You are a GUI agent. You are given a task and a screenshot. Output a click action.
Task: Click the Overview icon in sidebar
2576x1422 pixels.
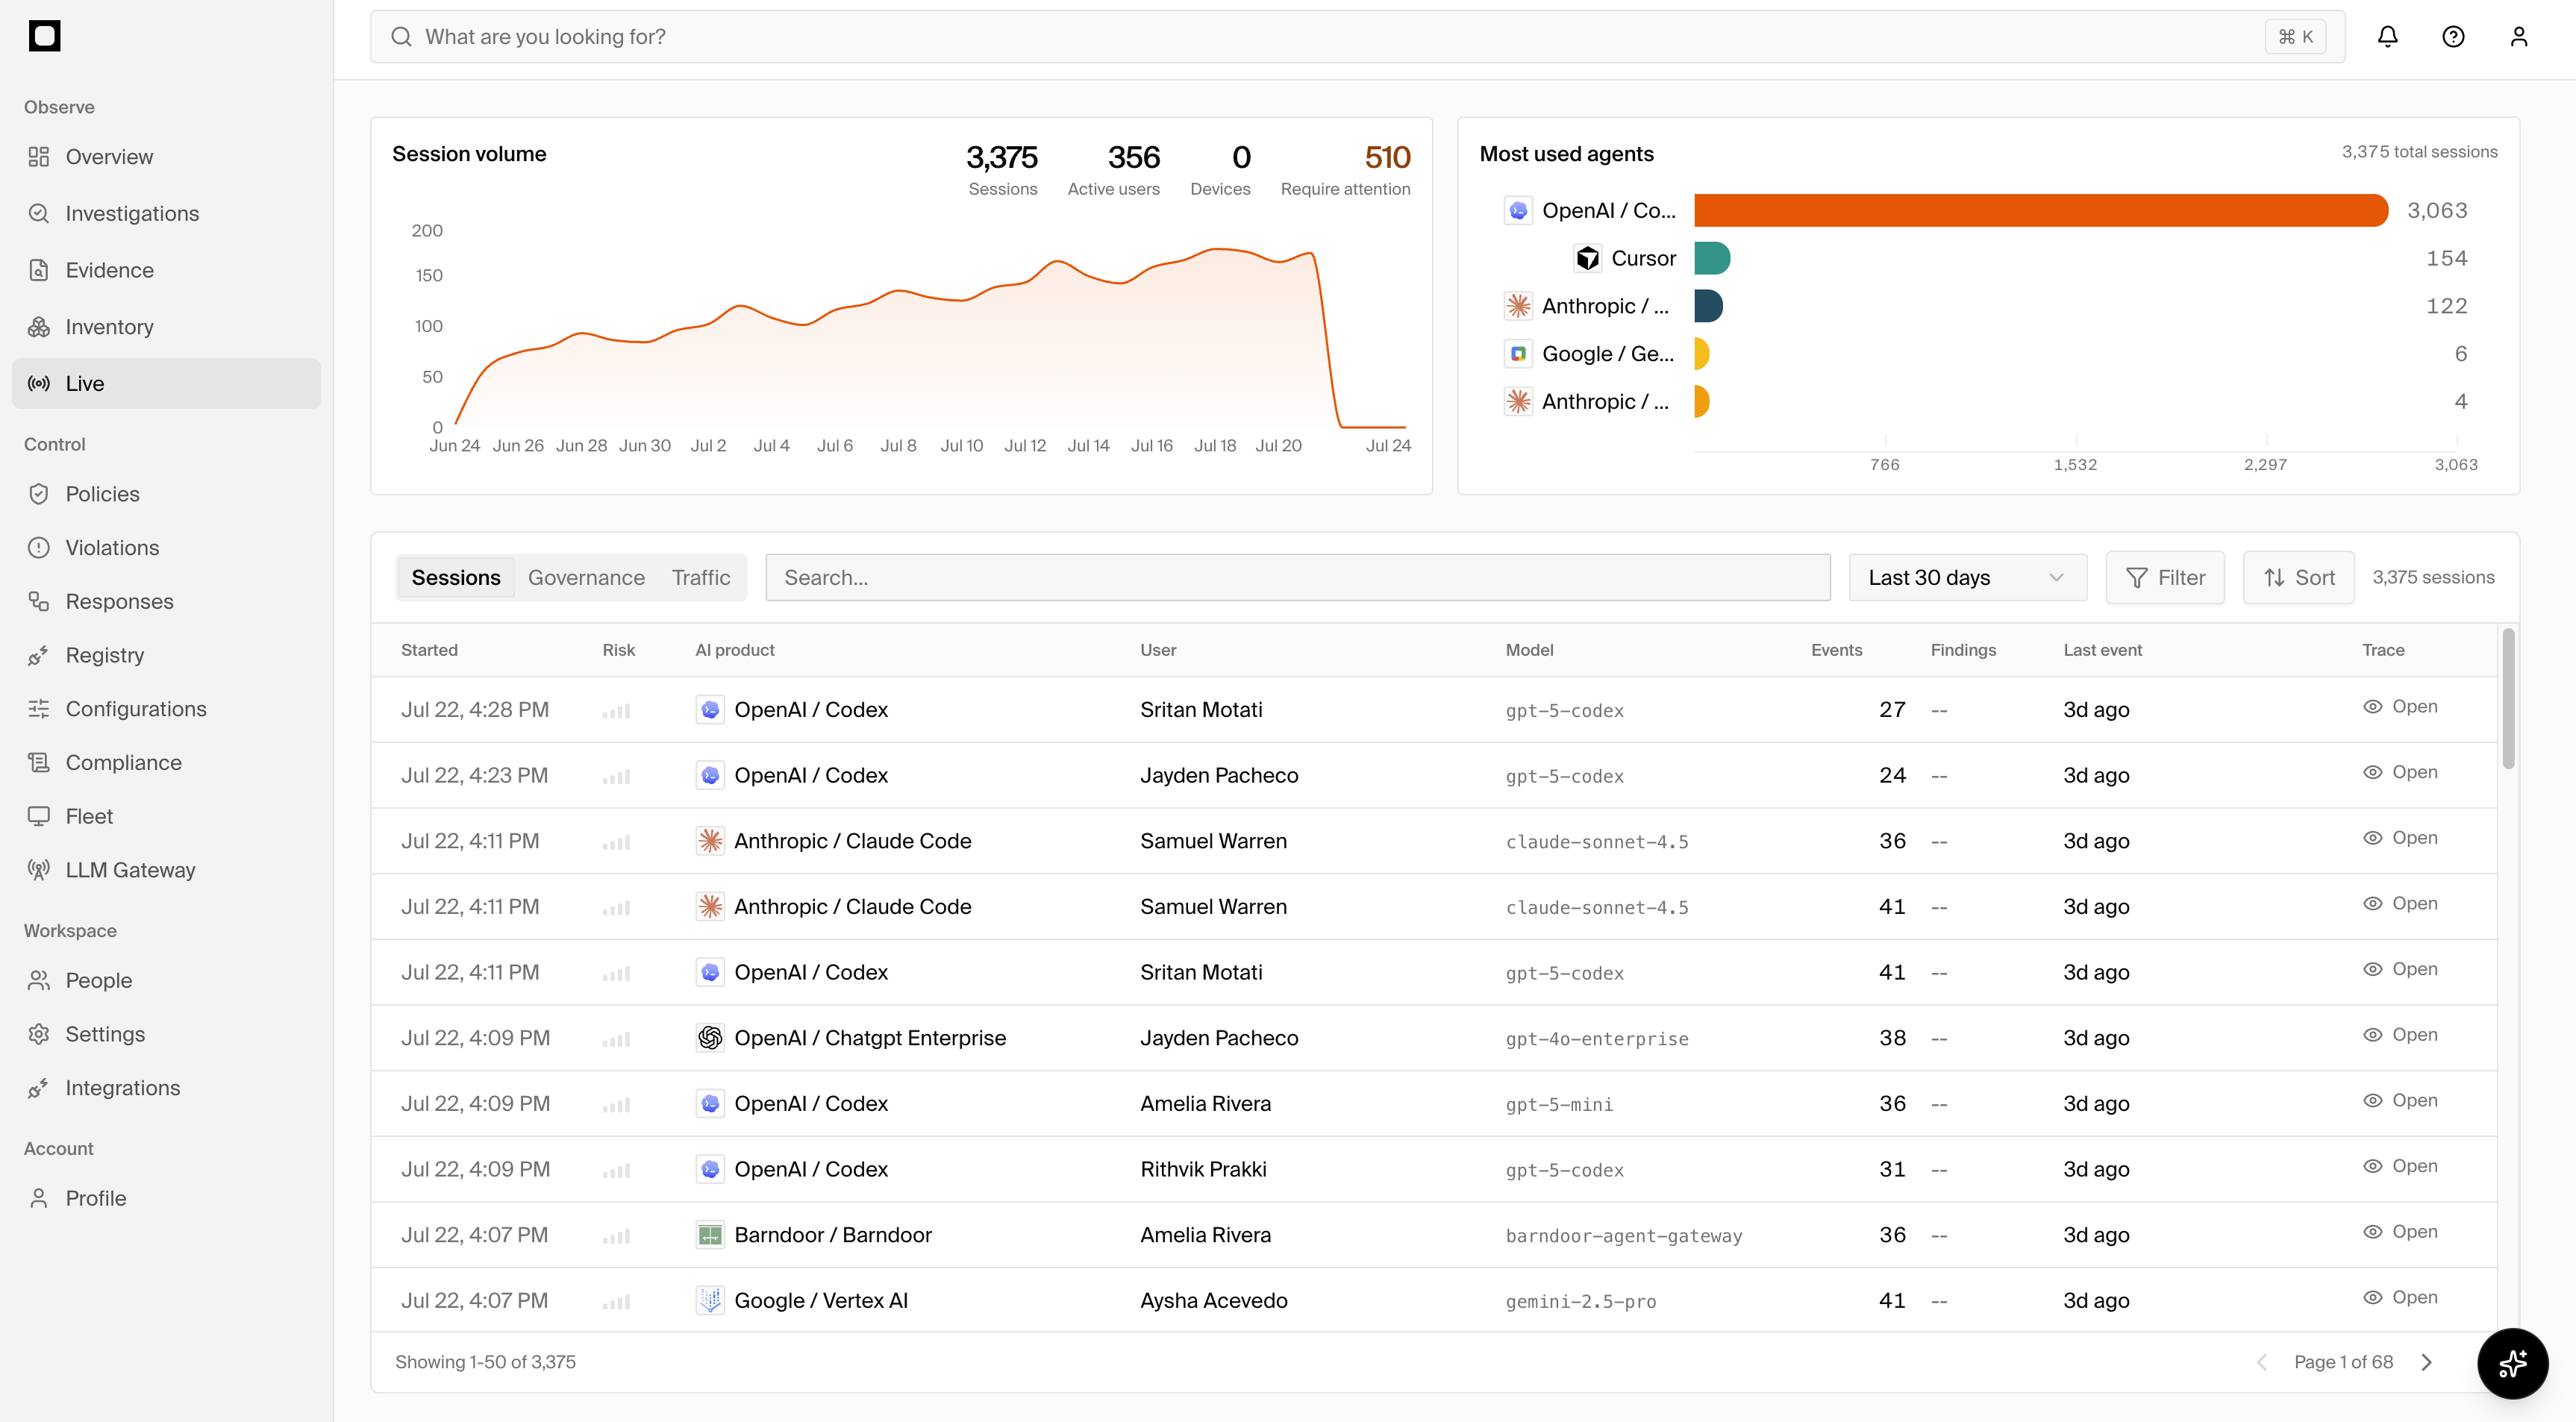[39, 157]
